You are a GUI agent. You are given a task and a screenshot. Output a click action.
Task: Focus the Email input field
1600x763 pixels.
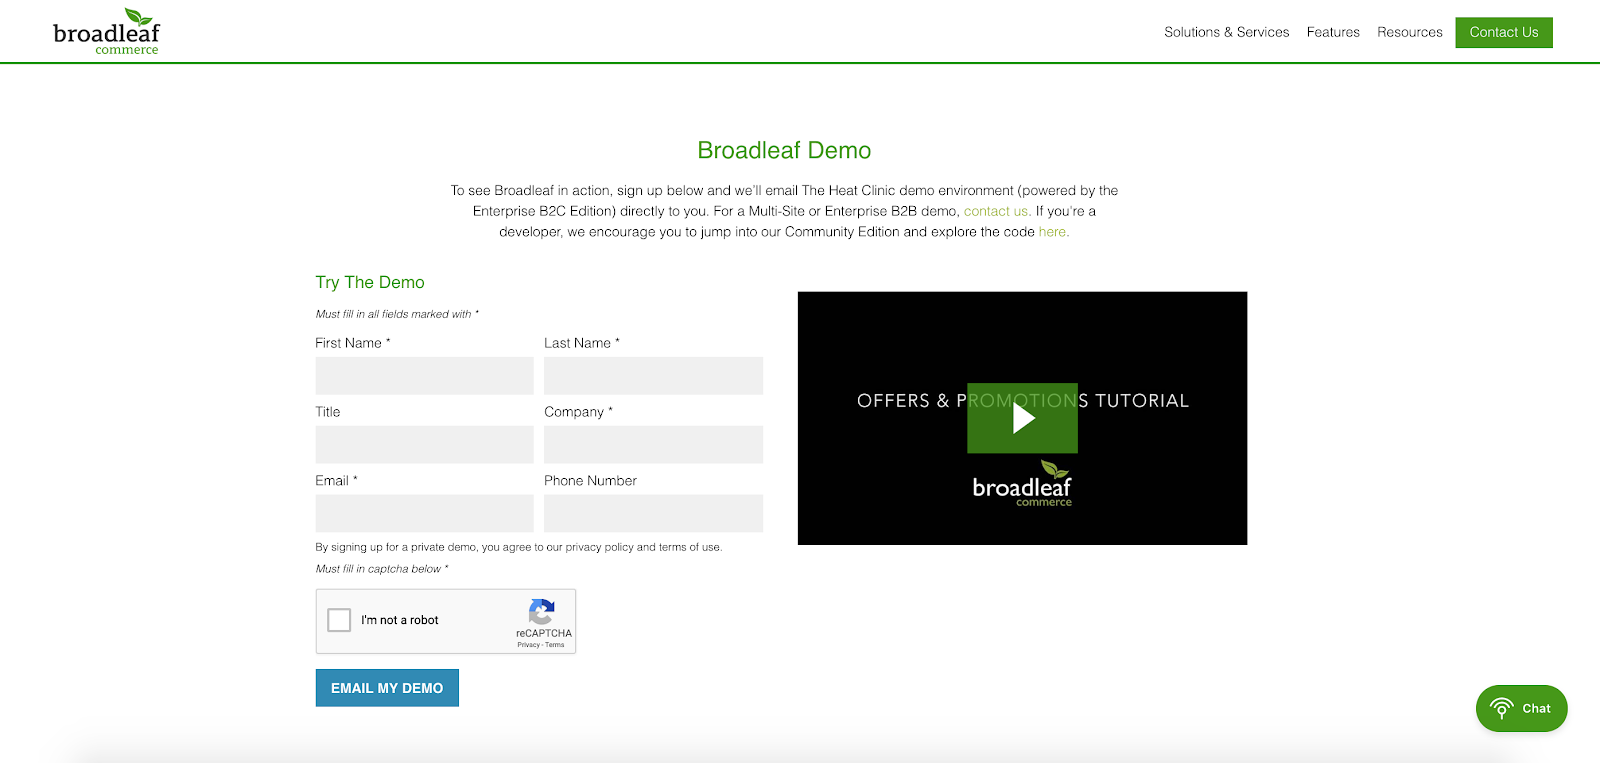[x=425, y=513]
